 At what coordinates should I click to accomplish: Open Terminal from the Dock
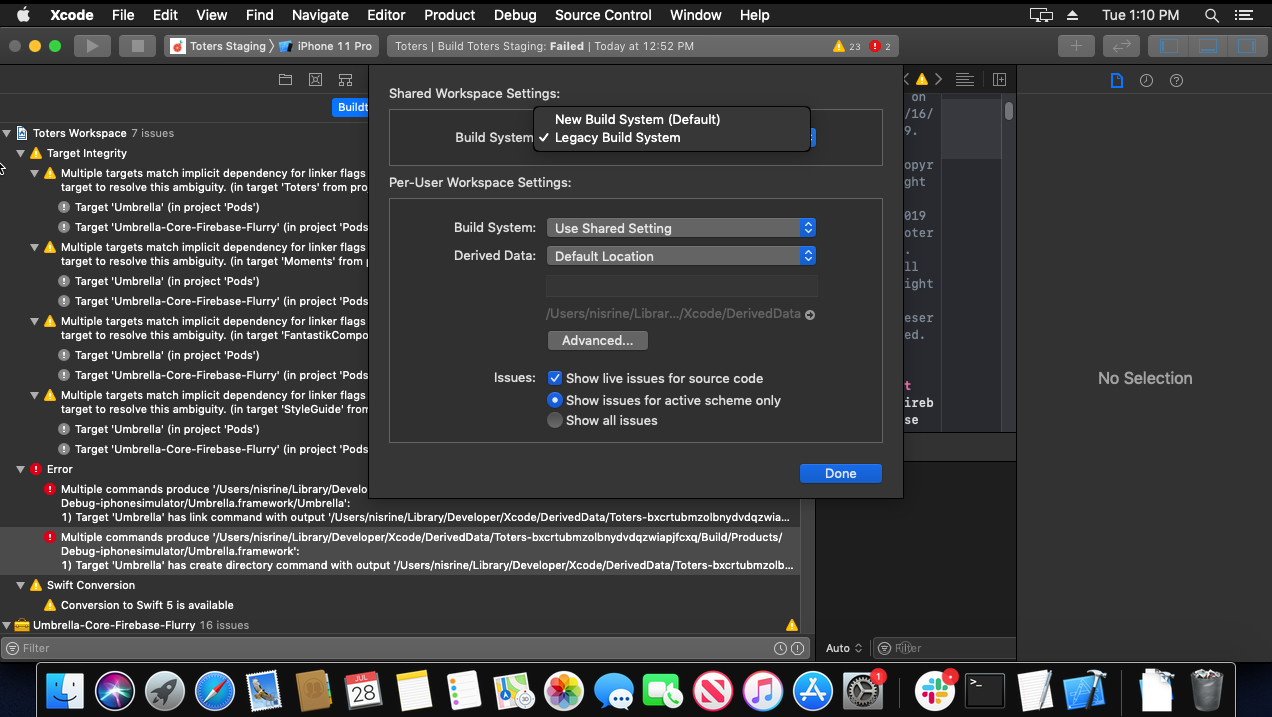click(x=985, y=691)
